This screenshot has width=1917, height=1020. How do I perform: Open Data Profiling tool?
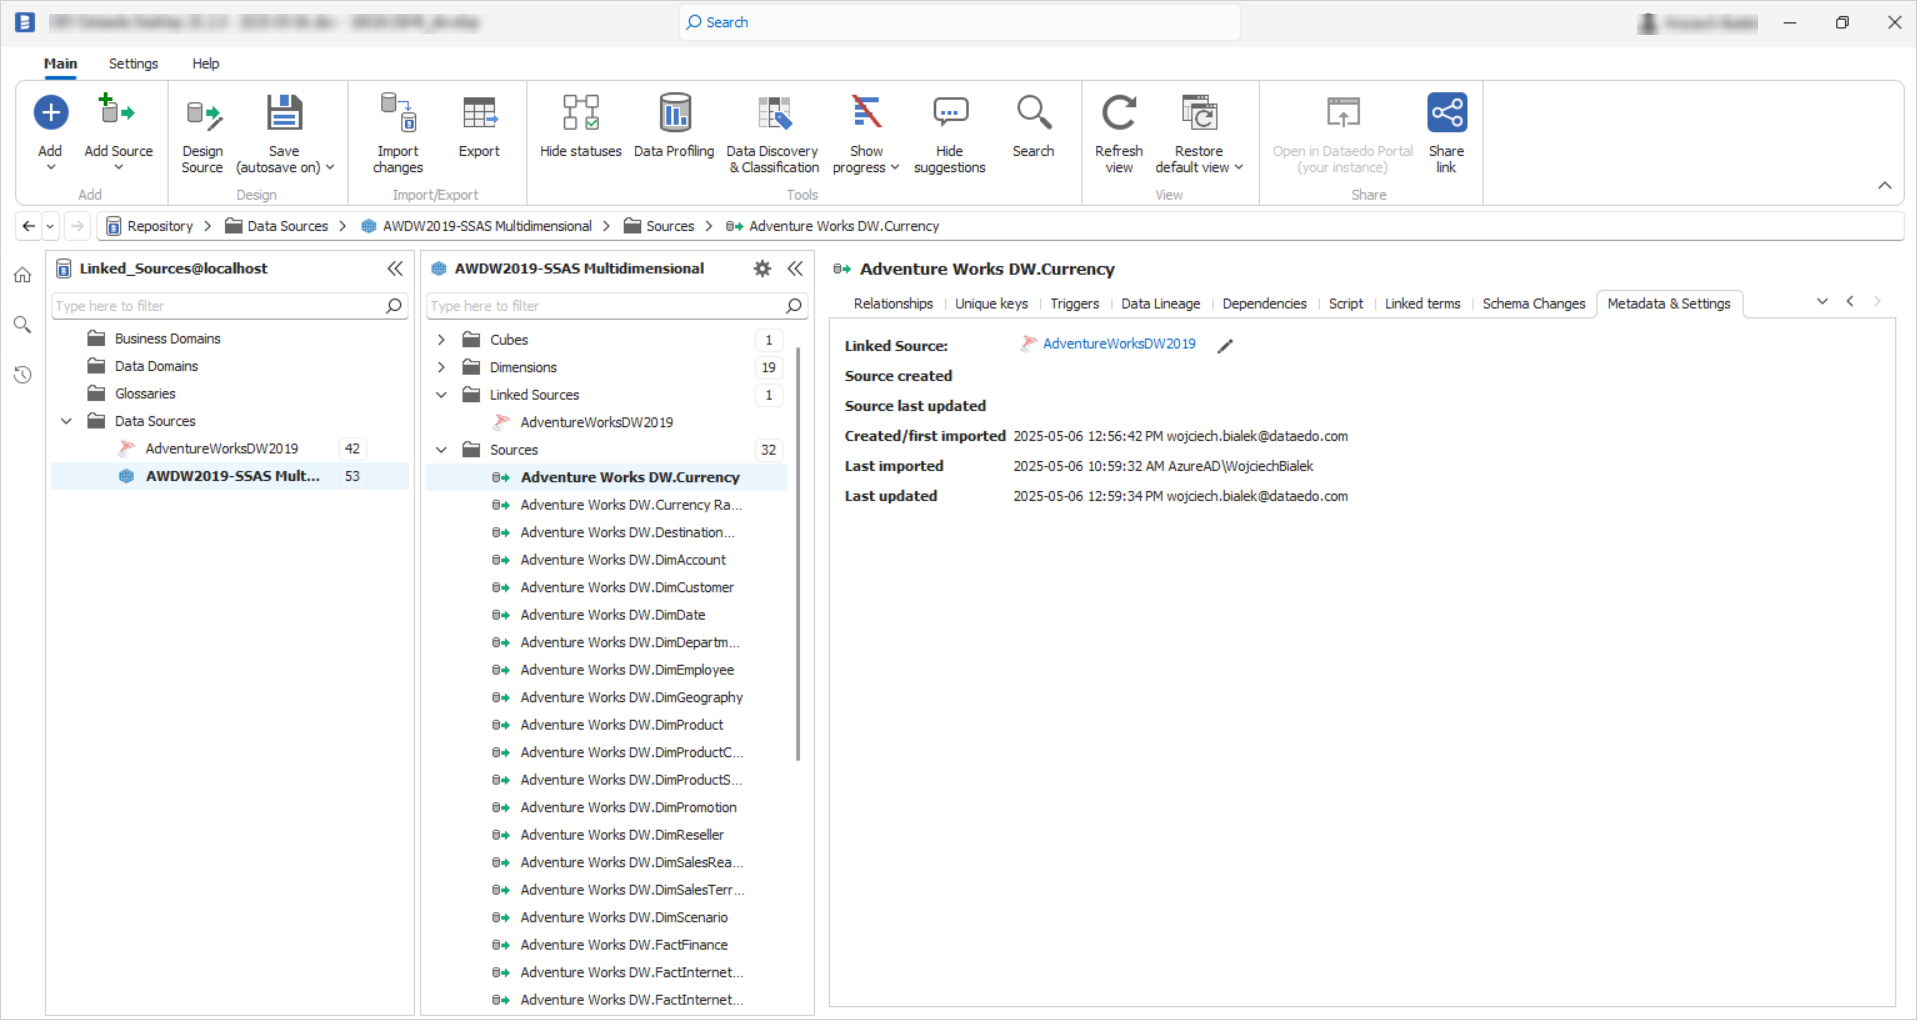coord(674,113)
